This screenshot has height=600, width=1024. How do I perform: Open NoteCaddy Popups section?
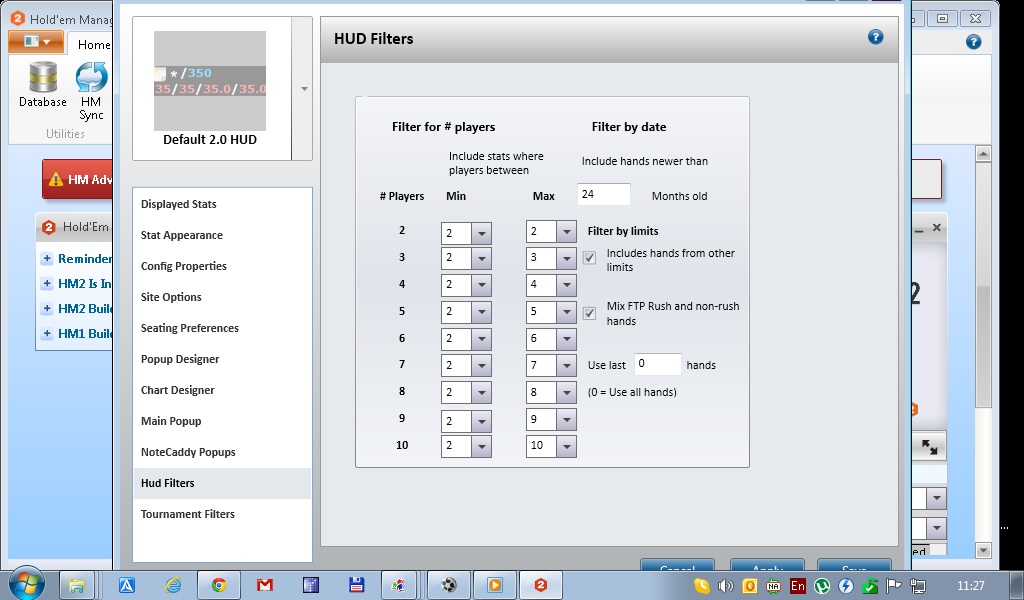tap(222, 452)
